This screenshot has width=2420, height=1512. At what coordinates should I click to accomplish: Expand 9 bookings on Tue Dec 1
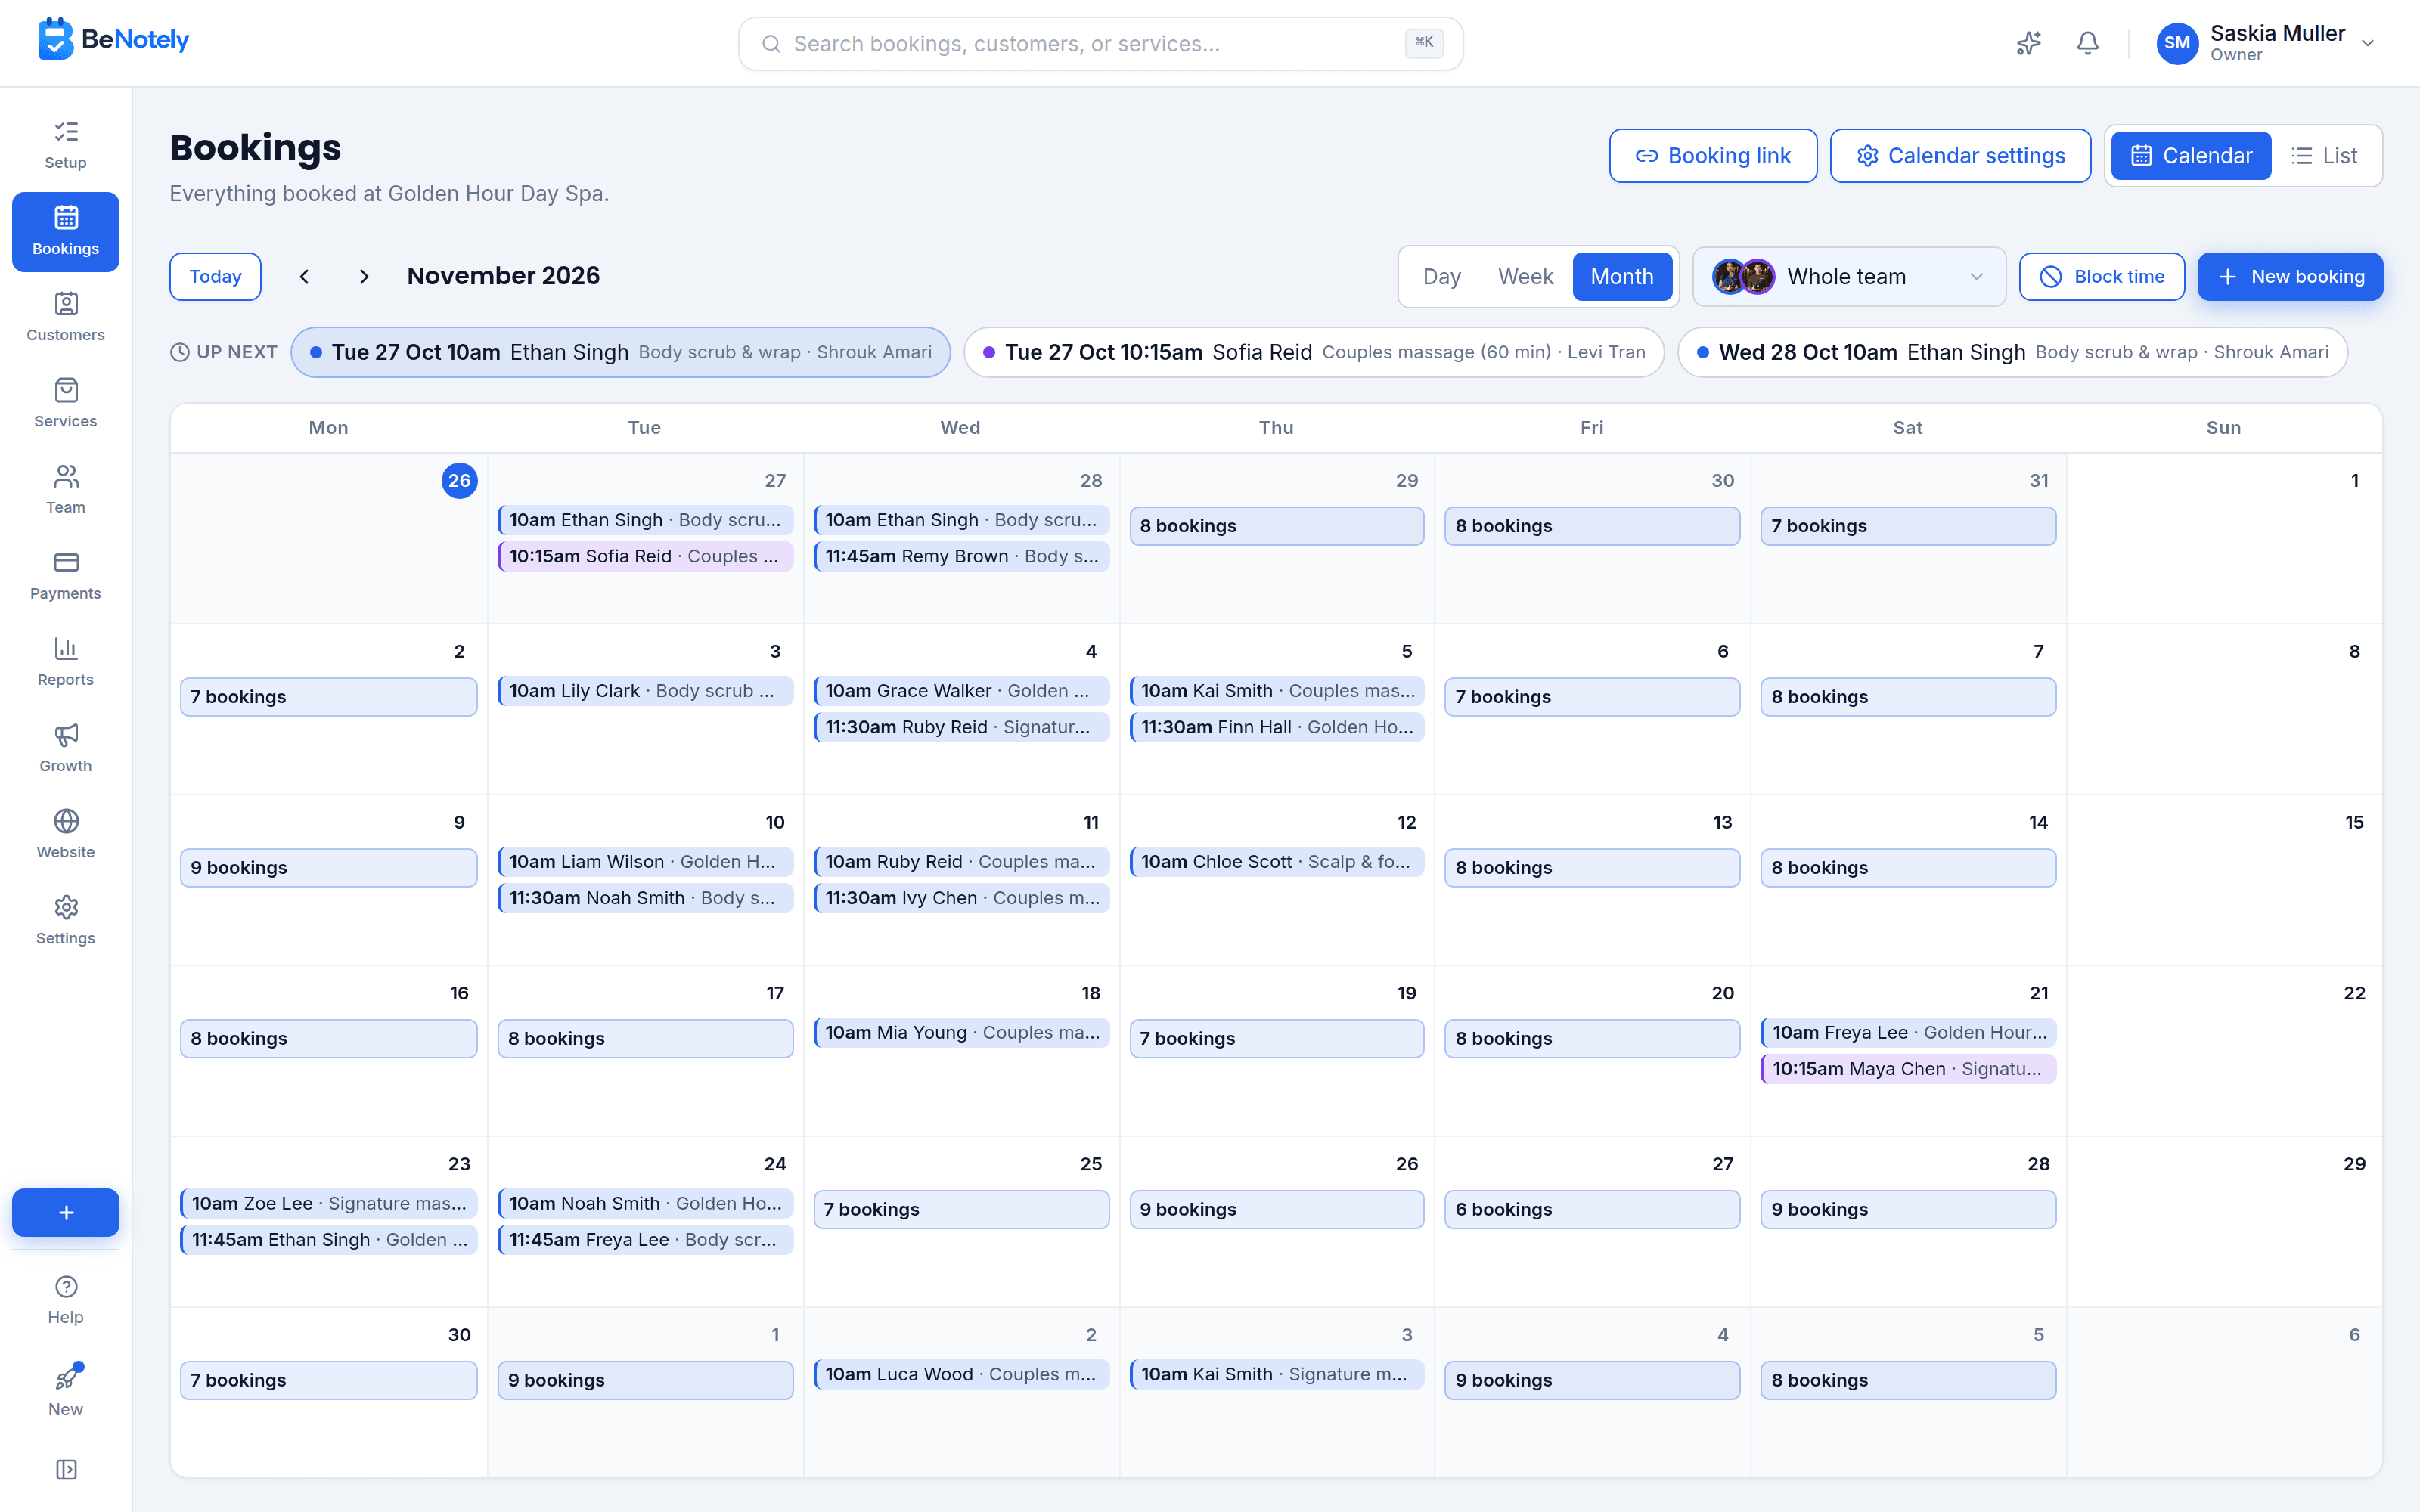(x=644, y=1380)
